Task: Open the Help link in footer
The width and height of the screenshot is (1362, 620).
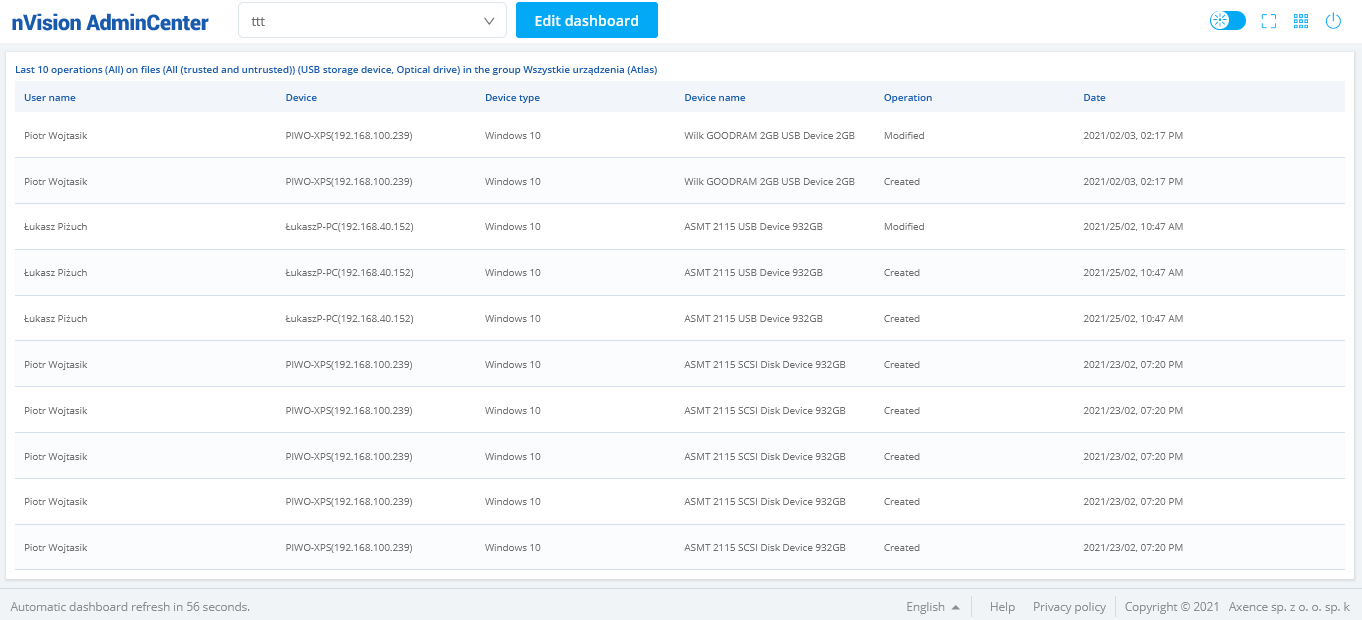Action: (x=1002, y=607)
